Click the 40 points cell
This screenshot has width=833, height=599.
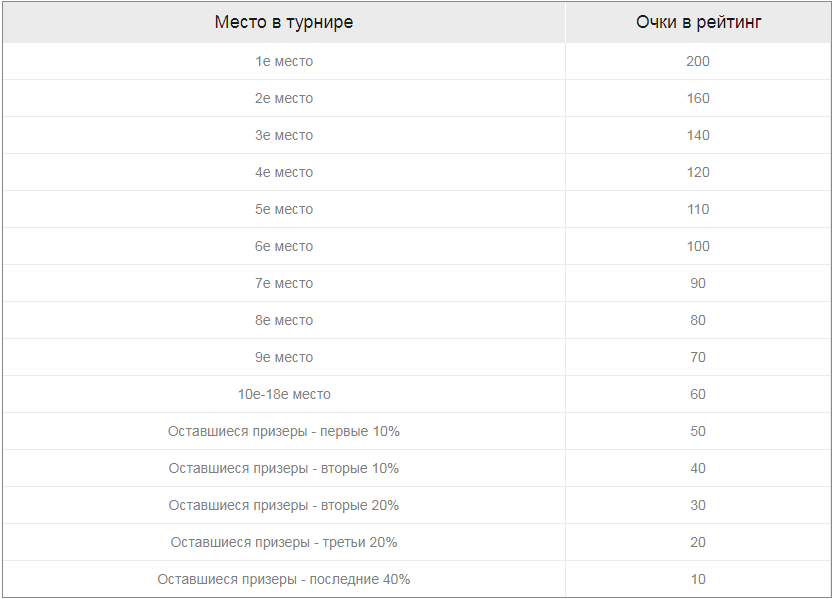click(x=698, y=468)
